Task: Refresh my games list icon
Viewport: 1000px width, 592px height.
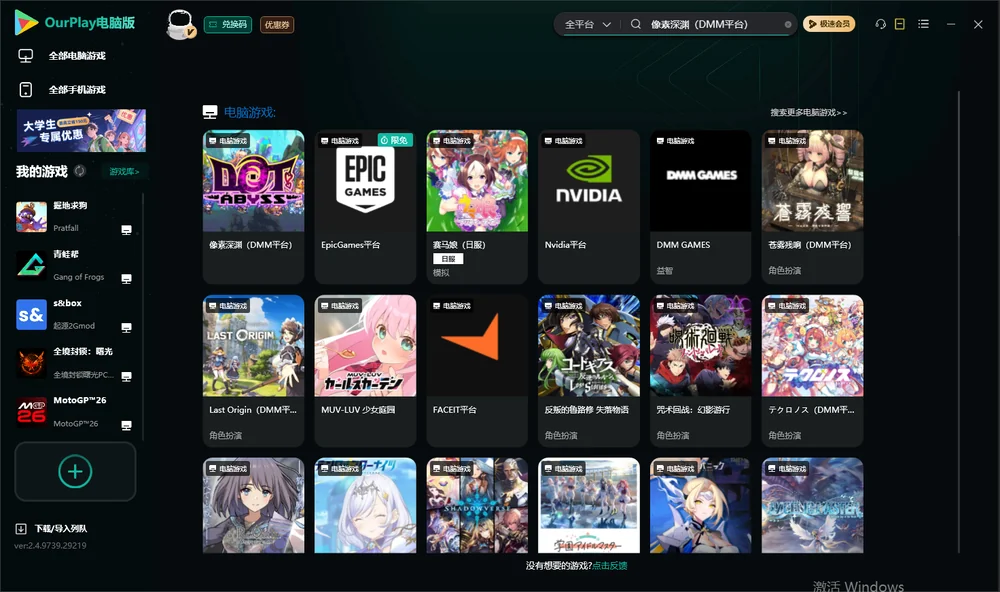Action: (80, 171)
